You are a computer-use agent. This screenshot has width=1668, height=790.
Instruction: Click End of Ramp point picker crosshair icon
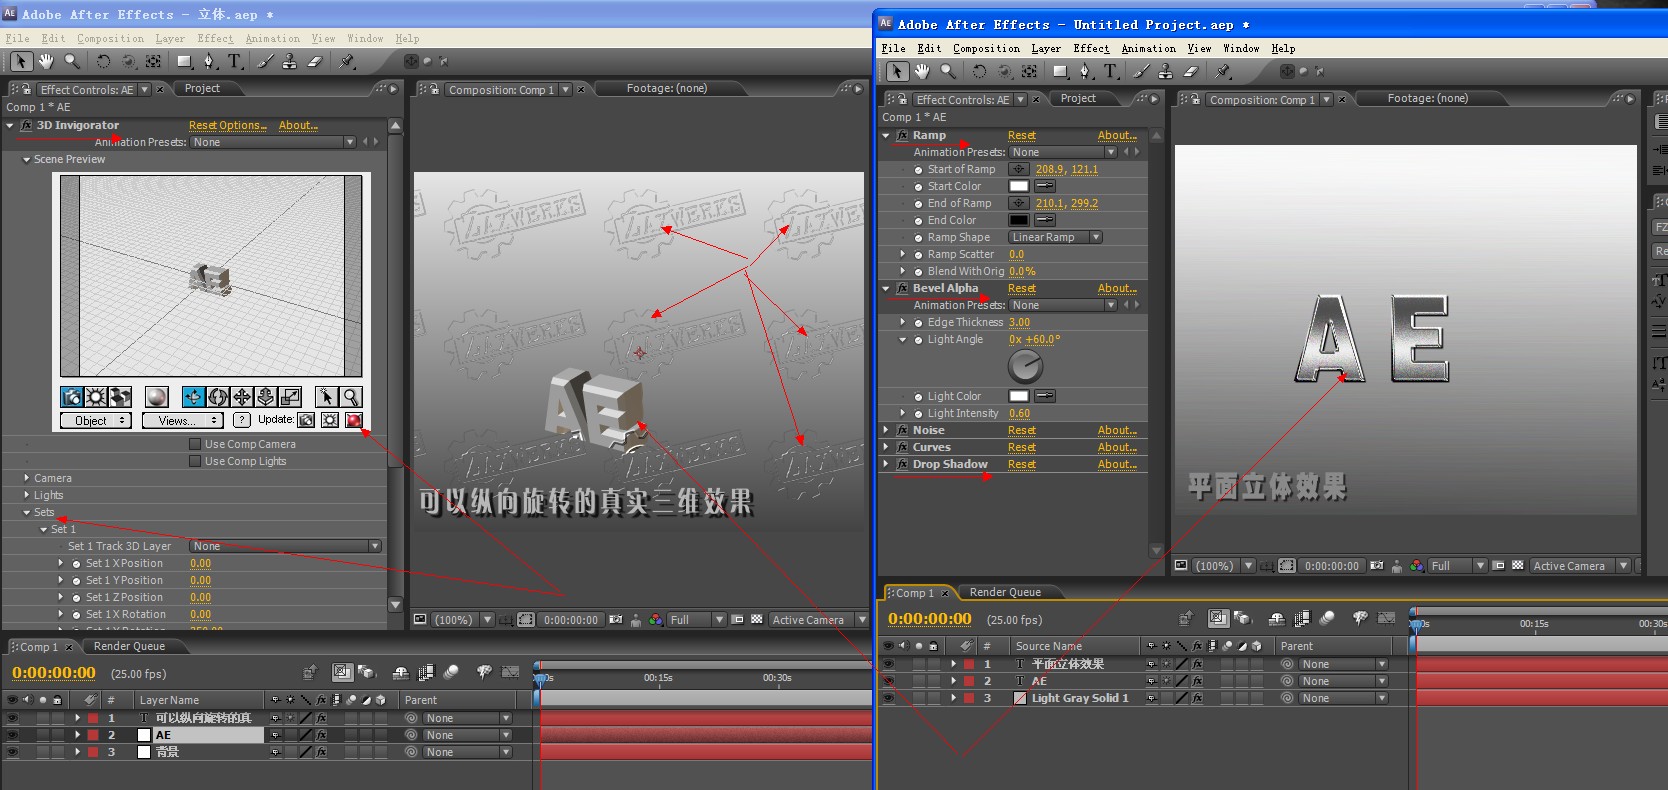point(1019,203)
